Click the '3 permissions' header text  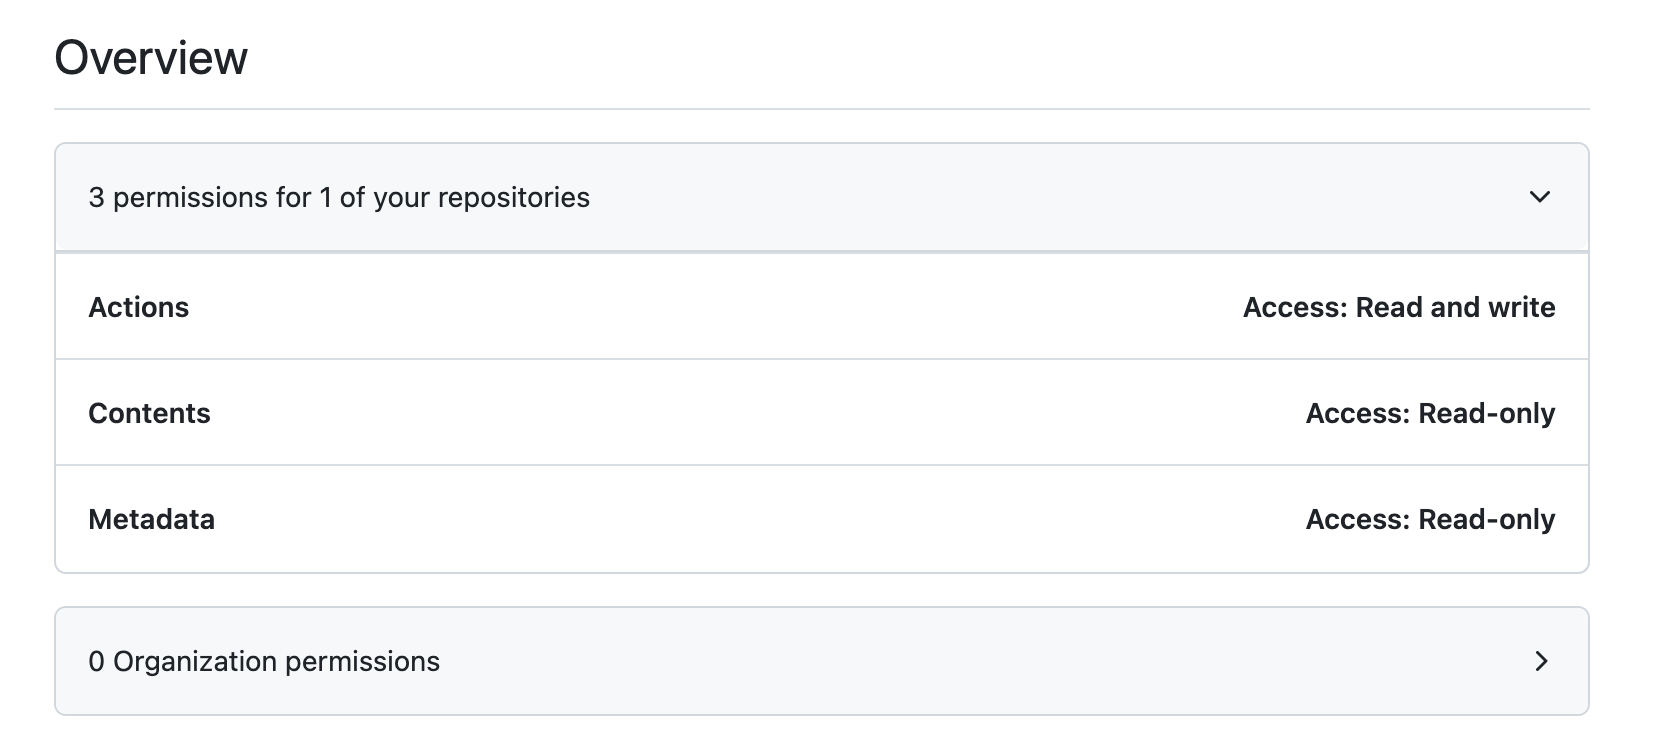340,197
